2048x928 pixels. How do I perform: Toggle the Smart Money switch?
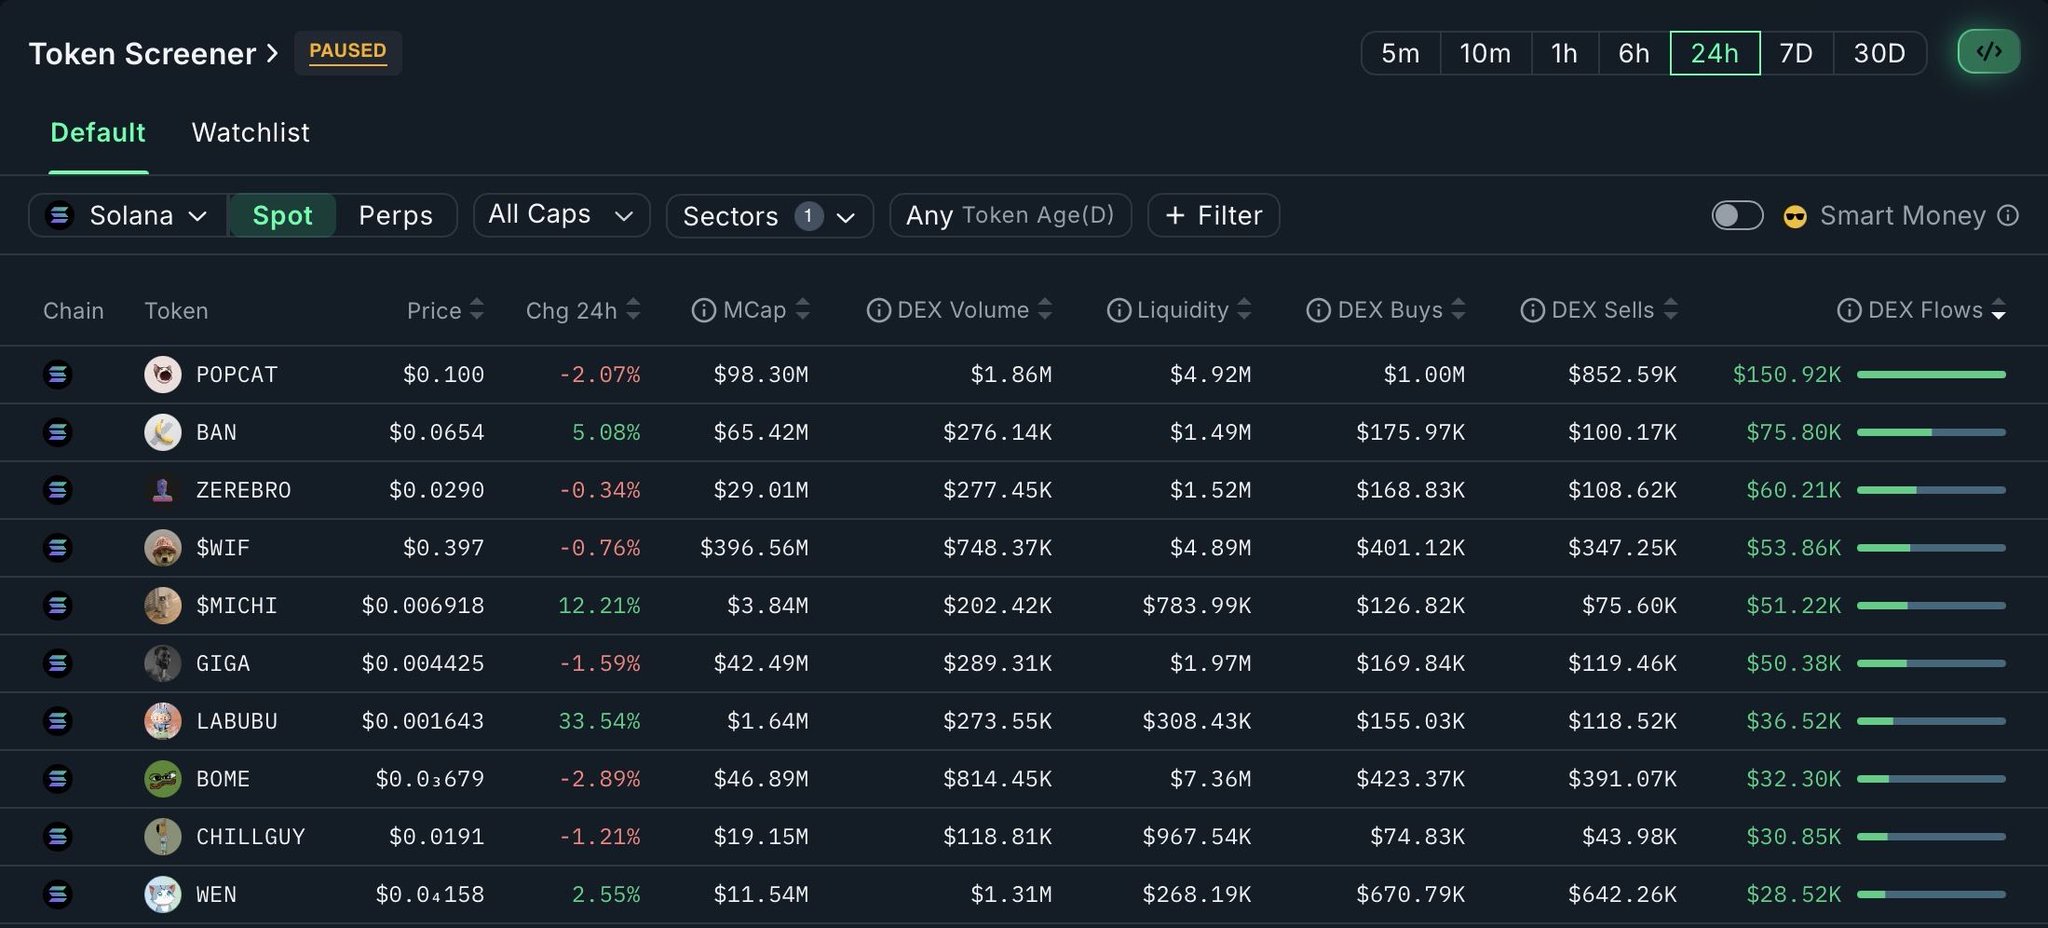pos(1737,216)
